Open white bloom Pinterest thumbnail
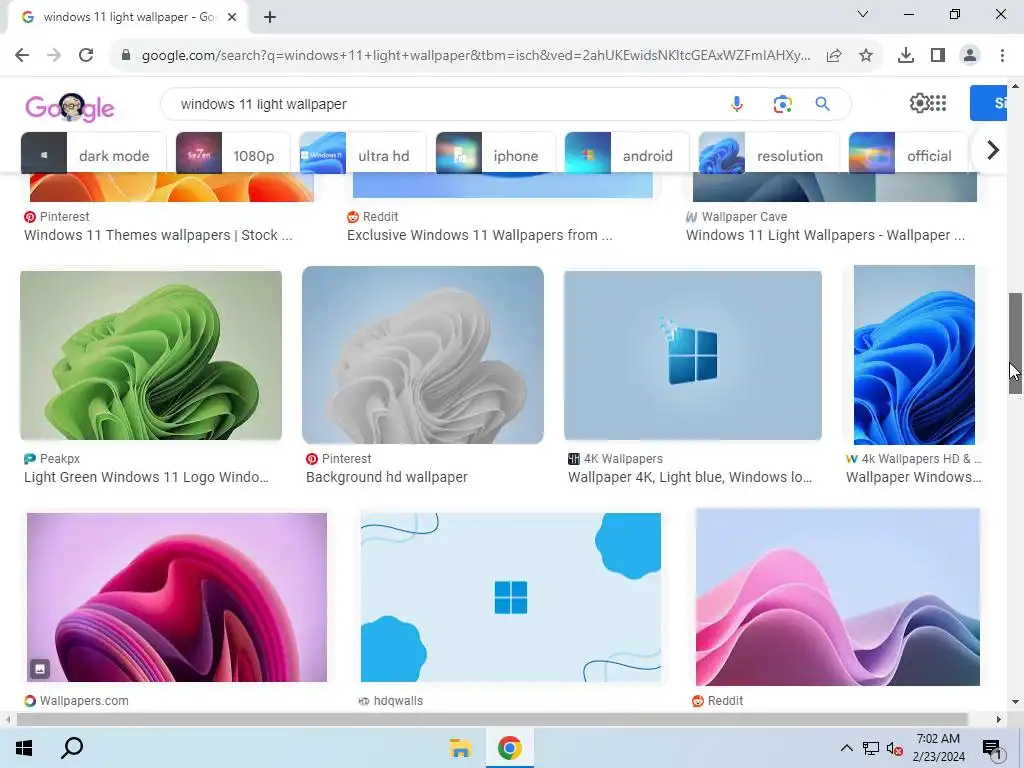The width and height of the screenshot is (1024, 768). (423, 355)
